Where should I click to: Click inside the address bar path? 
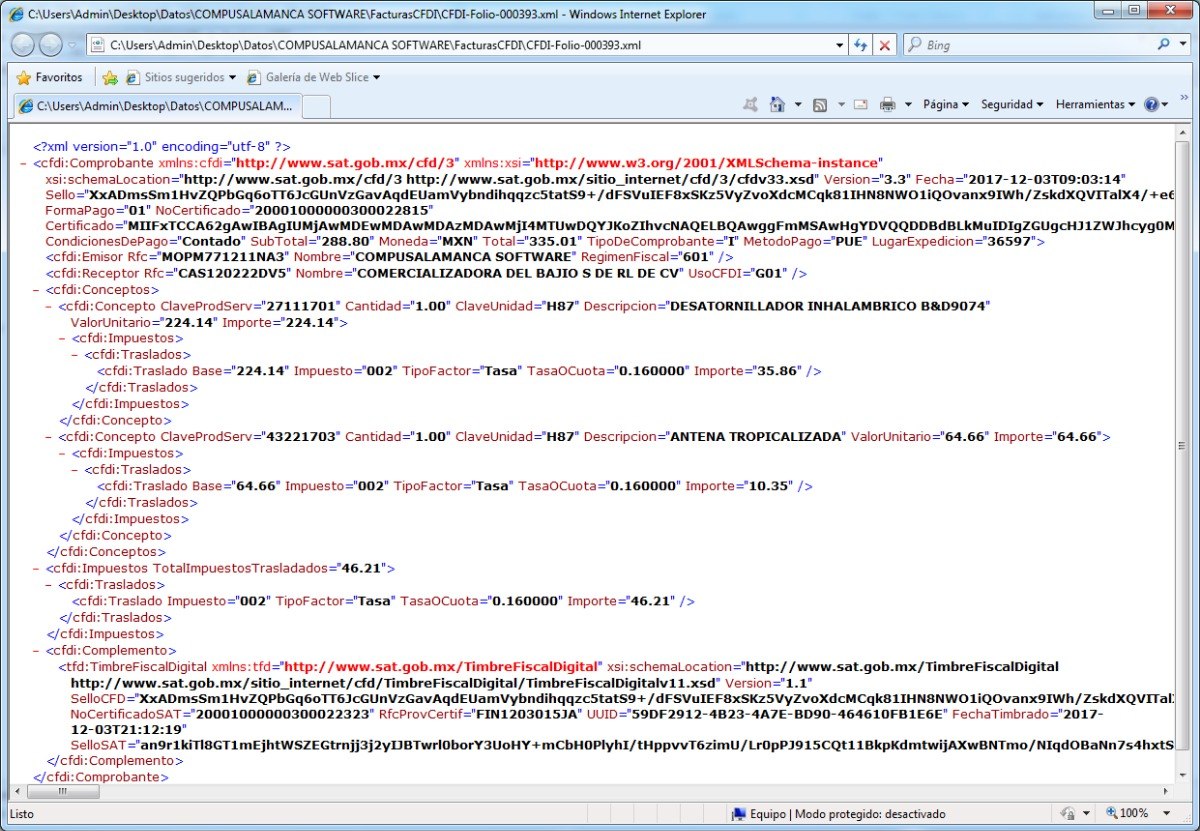pos(460,45)
